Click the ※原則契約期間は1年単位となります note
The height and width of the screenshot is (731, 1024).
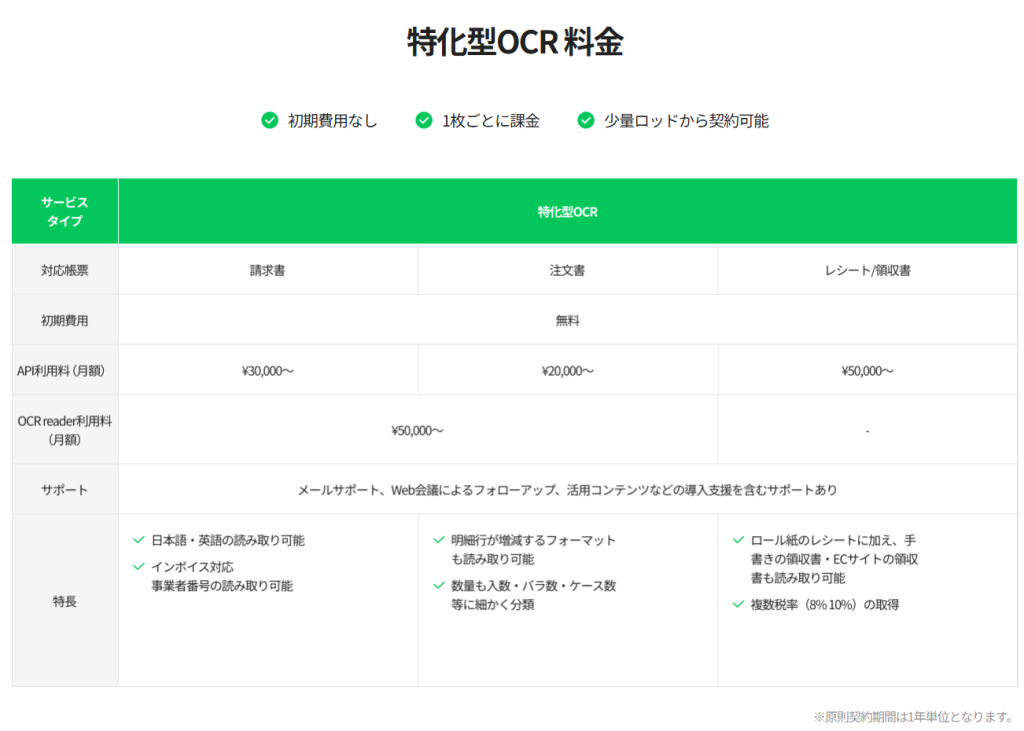point(915,716)
